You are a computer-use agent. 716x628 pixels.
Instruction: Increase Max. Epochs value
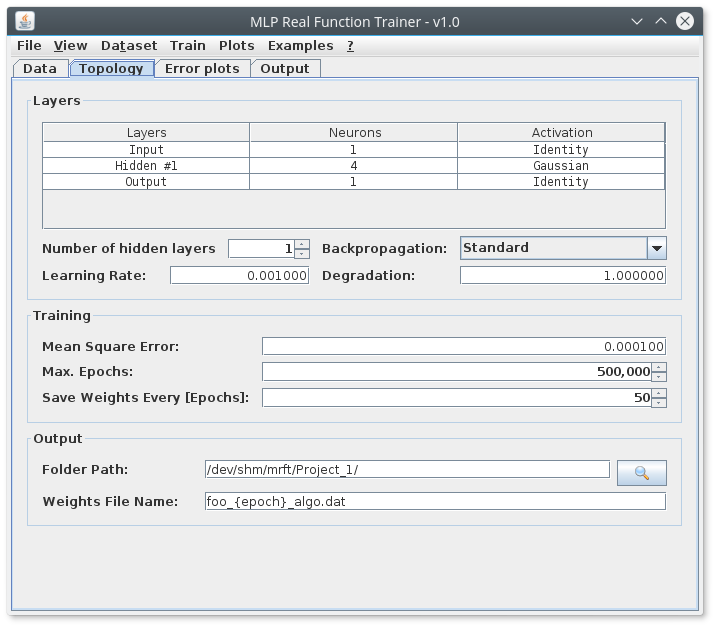[x=658, y=367]
